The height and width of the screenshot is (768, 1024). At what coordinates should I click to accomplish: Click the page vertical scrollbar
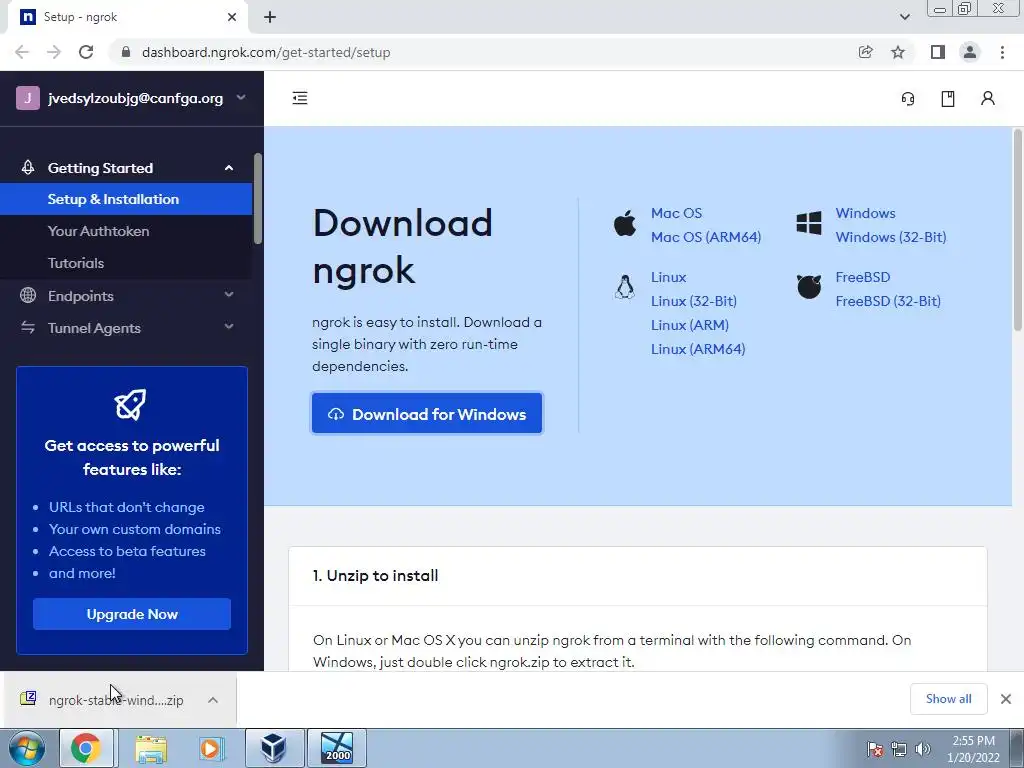coord(1017,230)
